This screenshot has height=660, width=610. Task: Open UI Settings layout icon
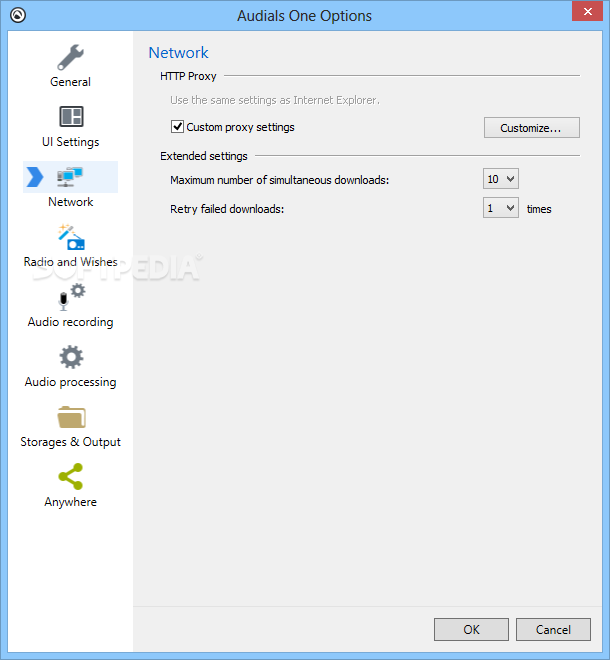71,117
